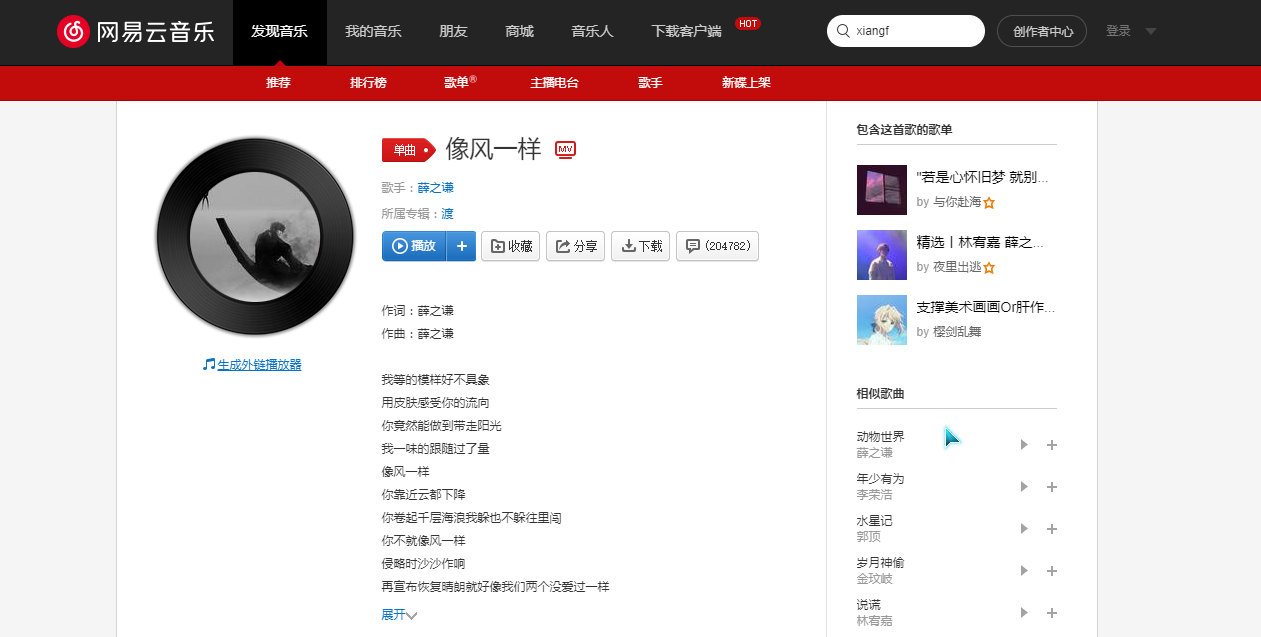Select 新碟上架 in the sub-navigation

746,83
